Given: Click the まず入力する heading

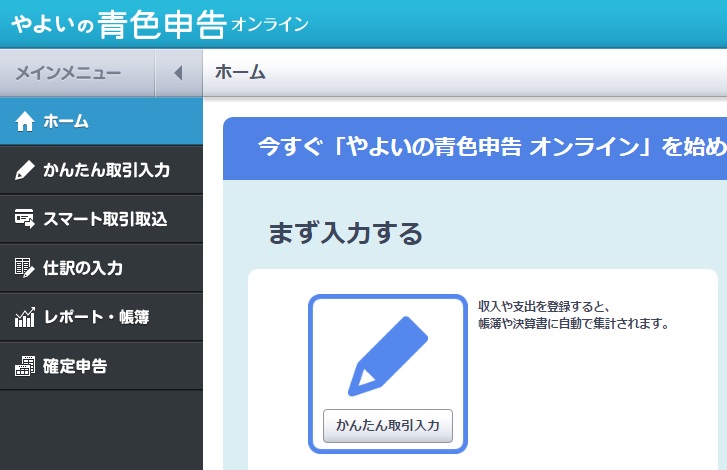Looking at the screenshot, I should pos(345,233).
